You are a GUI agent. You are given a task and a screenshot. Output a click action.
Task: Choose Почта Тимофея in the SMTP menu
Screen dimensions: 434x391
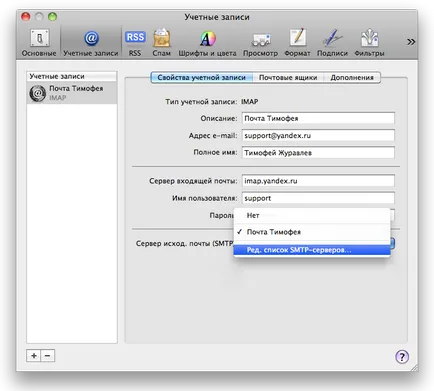312,232
